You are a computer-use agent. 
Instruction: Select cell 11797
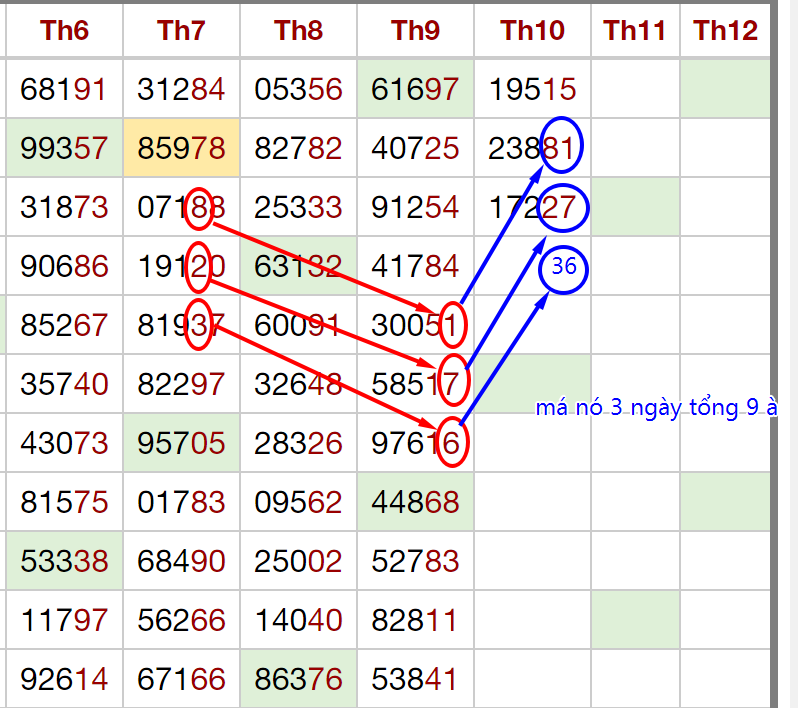tap(64, 620)
